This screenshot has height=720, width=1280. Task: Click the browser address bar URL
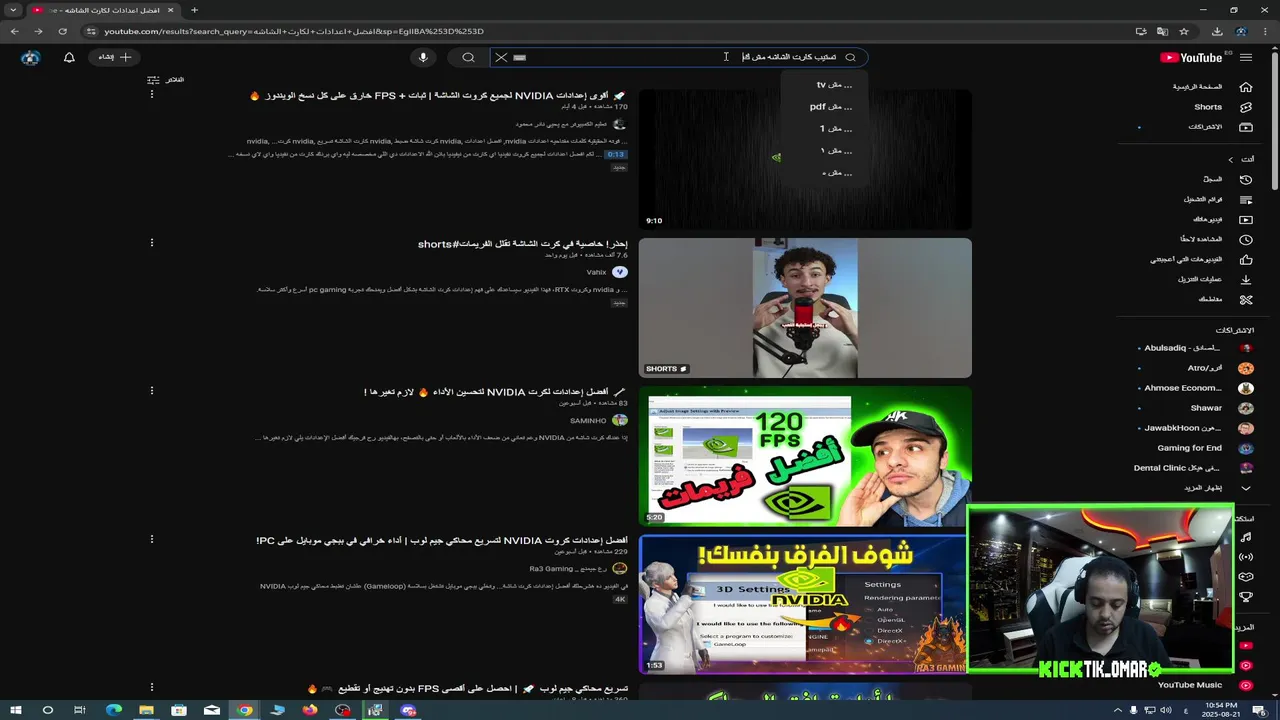pyautogui.click(x=294, y=31)
